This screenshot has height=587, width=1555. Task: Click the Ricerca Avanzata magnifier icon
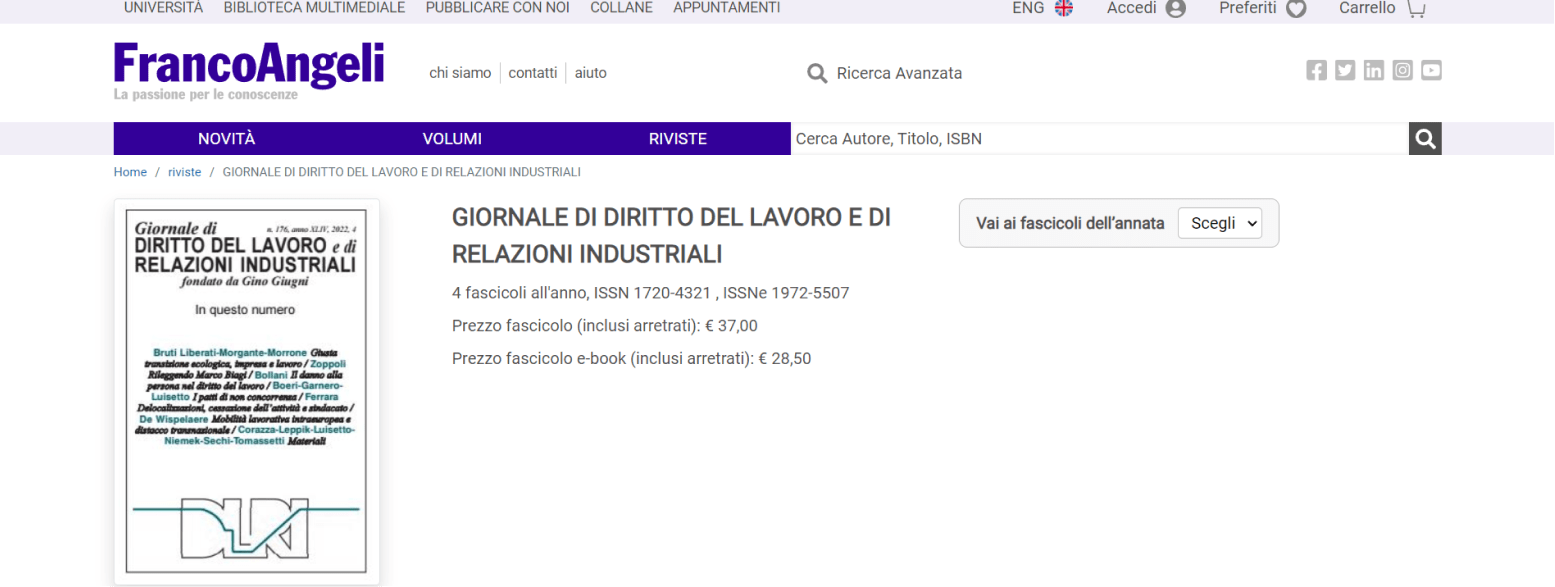click(817, 73)
